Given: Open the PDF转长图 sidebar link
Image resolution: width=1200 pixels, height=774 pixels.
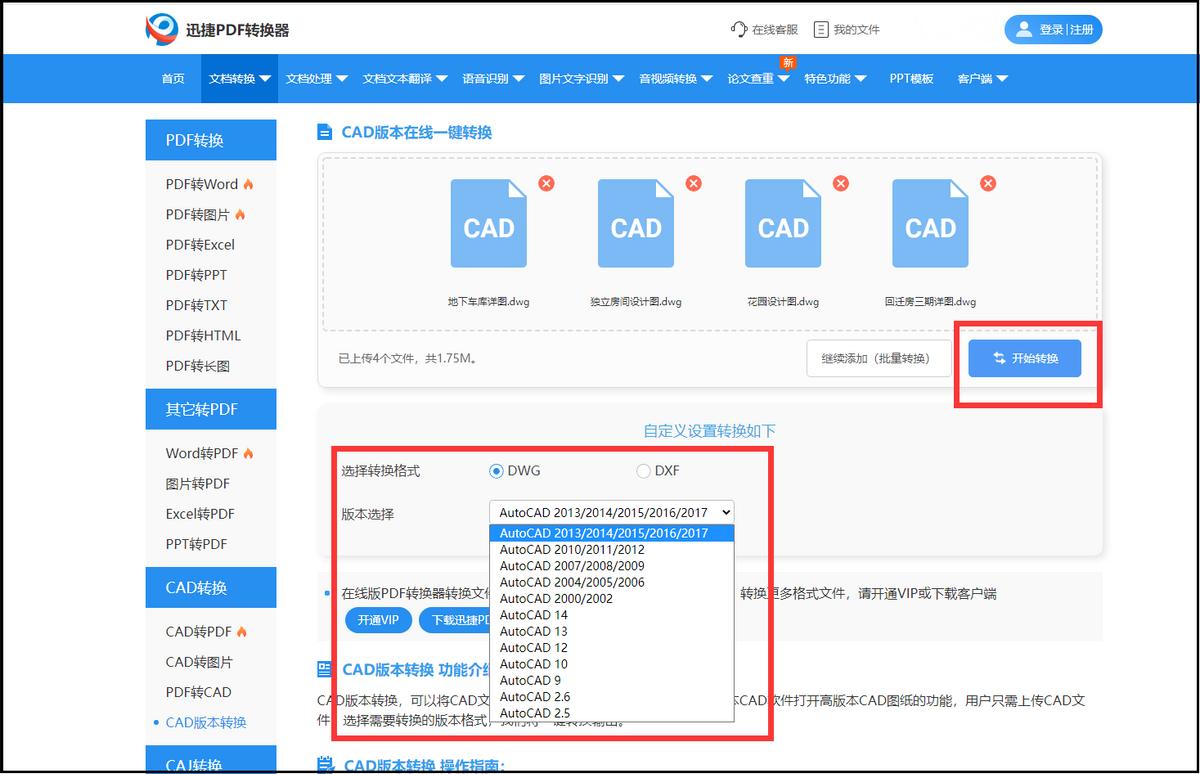Looking at the screenshot, I should click(199, 366).
